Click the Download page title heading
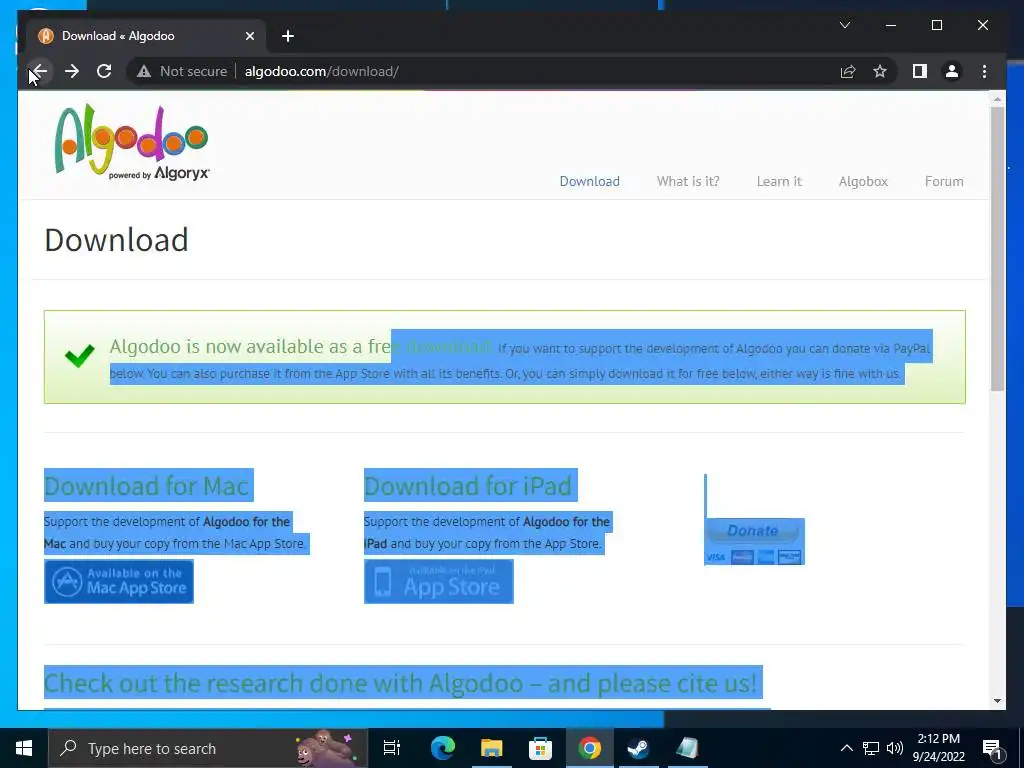 (x=116, y=240)
